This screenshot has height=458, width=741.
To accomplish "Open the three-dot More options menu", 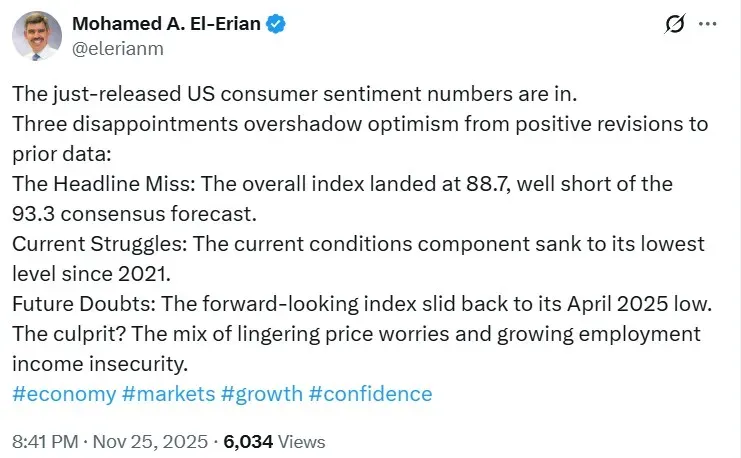I will [708, 24].
